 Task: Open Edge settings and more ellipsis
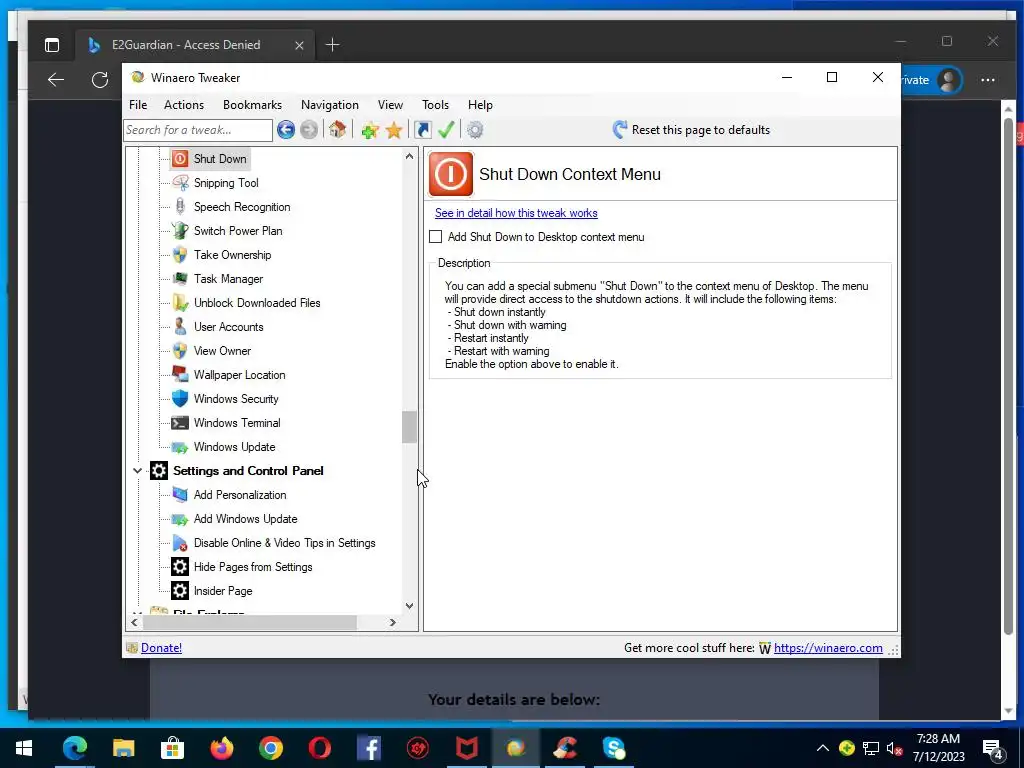[x=987, y=80]
